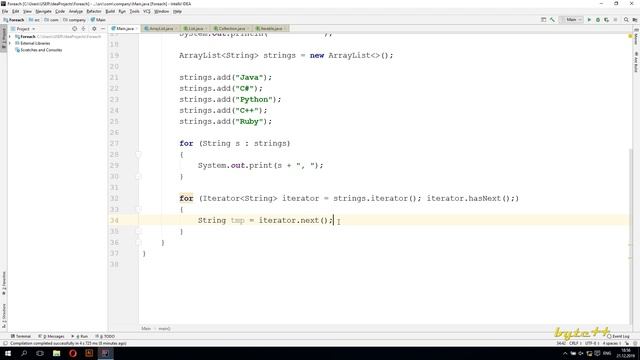Toggle the Structure side tab
640x360 pixels.
point(4,316)
